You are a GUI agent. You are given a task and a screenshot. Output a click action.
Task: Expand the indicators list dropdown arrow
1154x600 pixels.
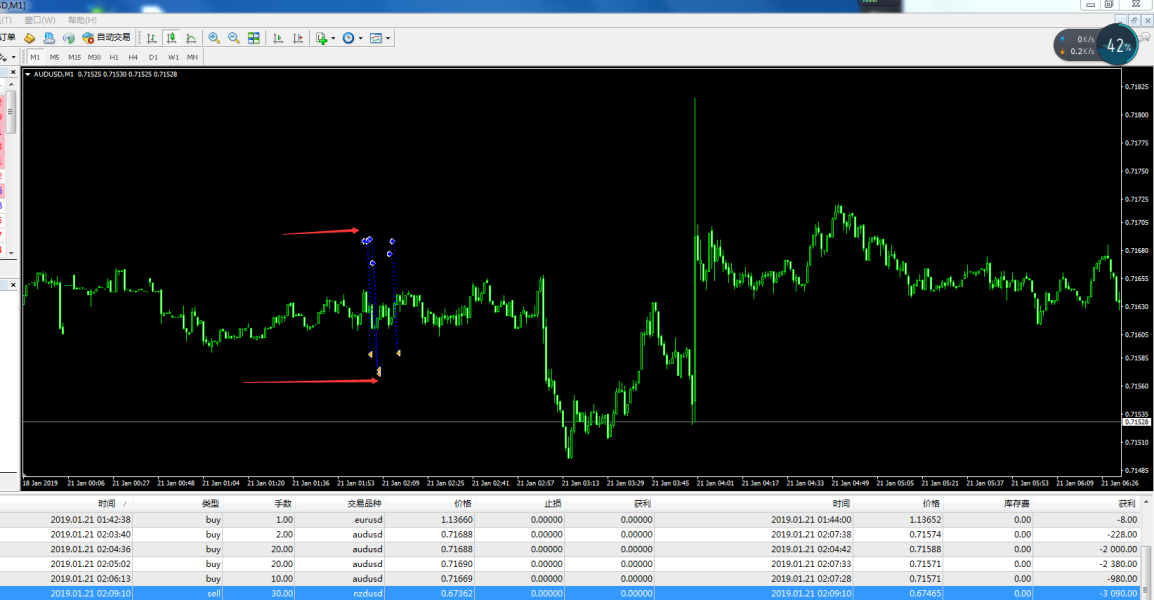click(333, 39)
